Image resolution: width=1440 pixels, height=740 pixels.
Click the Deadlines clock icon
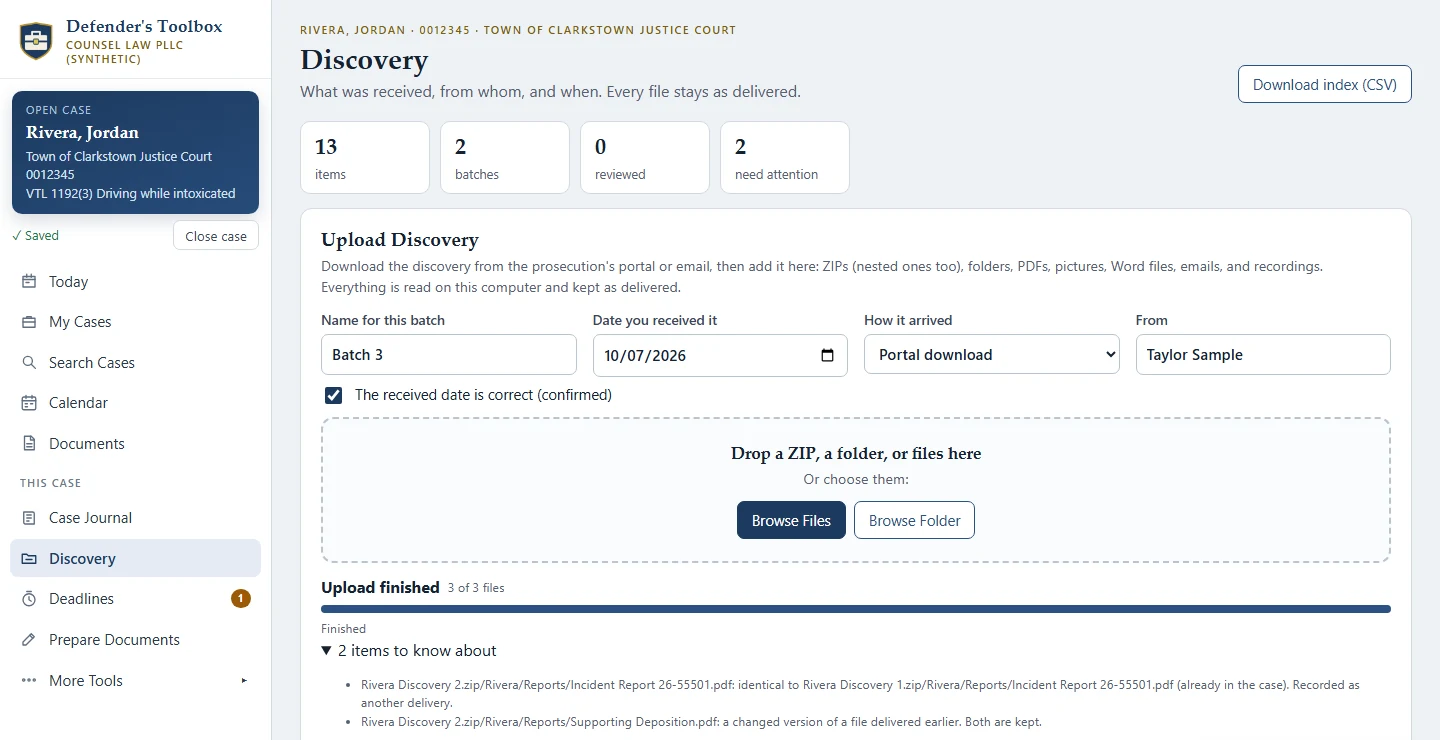pyautogui.click(x=29, y=599)
